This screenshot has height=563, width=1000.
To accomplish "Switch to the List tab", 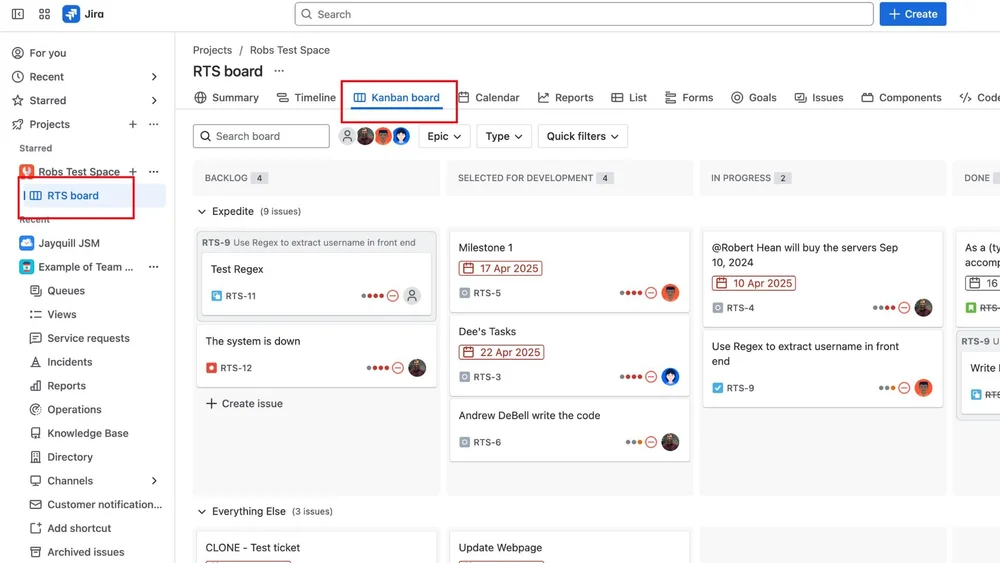I will click(x=629, y=98).
